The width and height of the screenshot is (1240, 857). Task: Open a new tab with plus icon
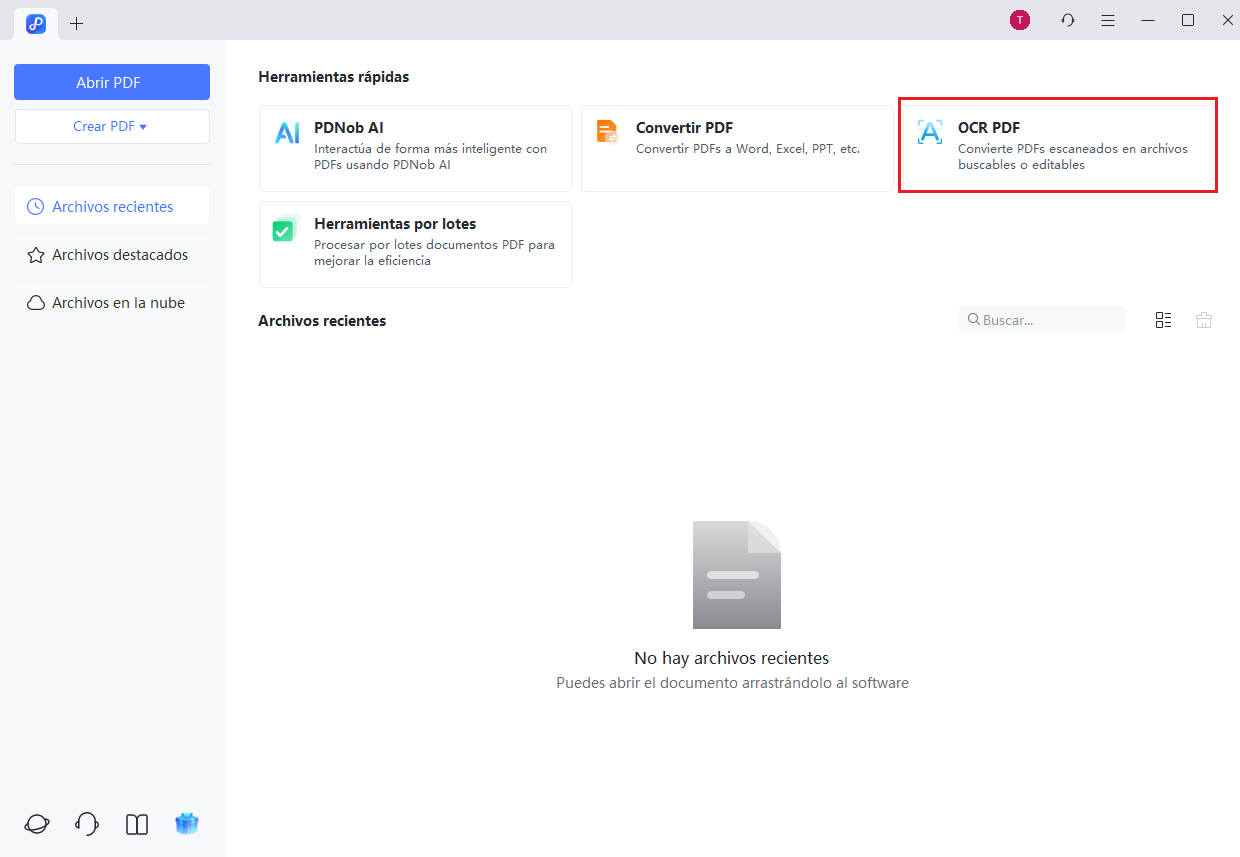pyautogui.click(x=77, y=23)
